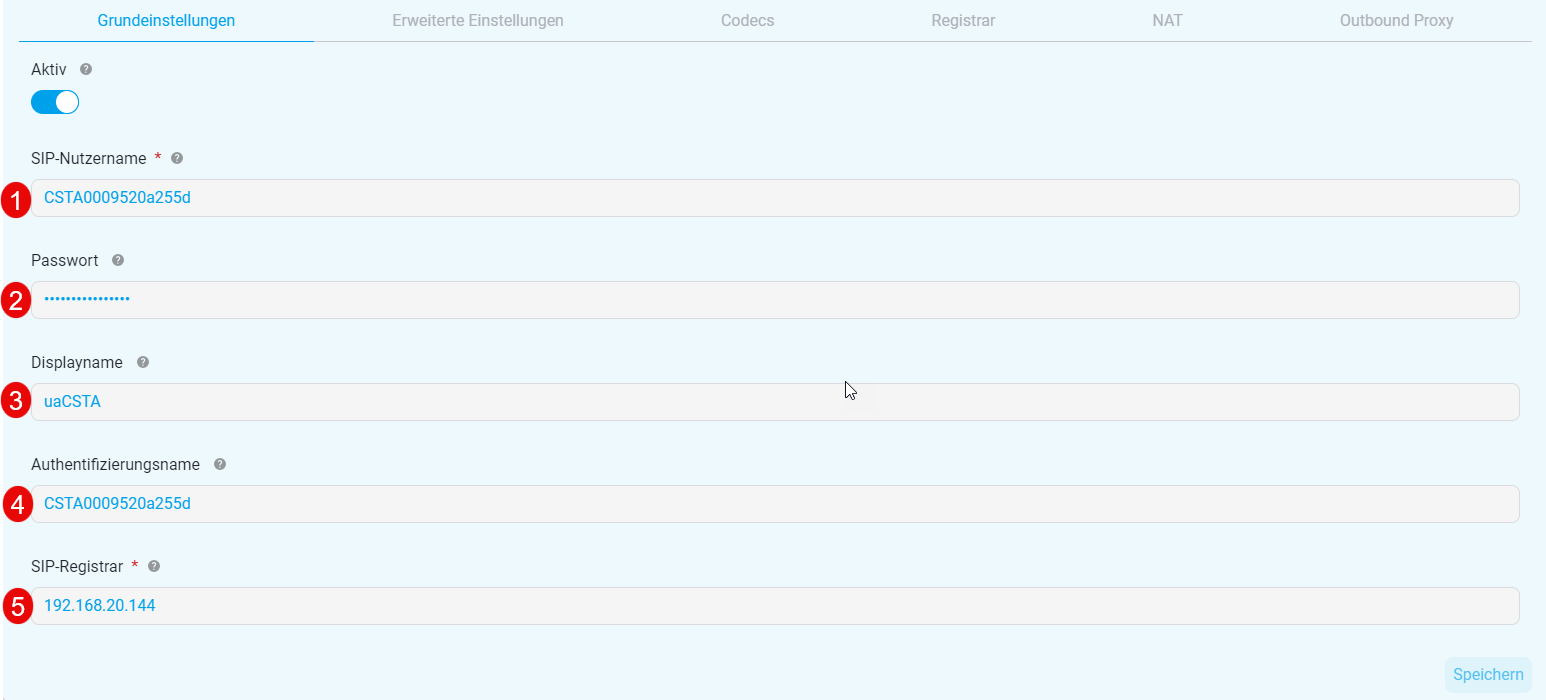Click the Displayname label text
The image size is (1546, 700).
tap(77, 362)
